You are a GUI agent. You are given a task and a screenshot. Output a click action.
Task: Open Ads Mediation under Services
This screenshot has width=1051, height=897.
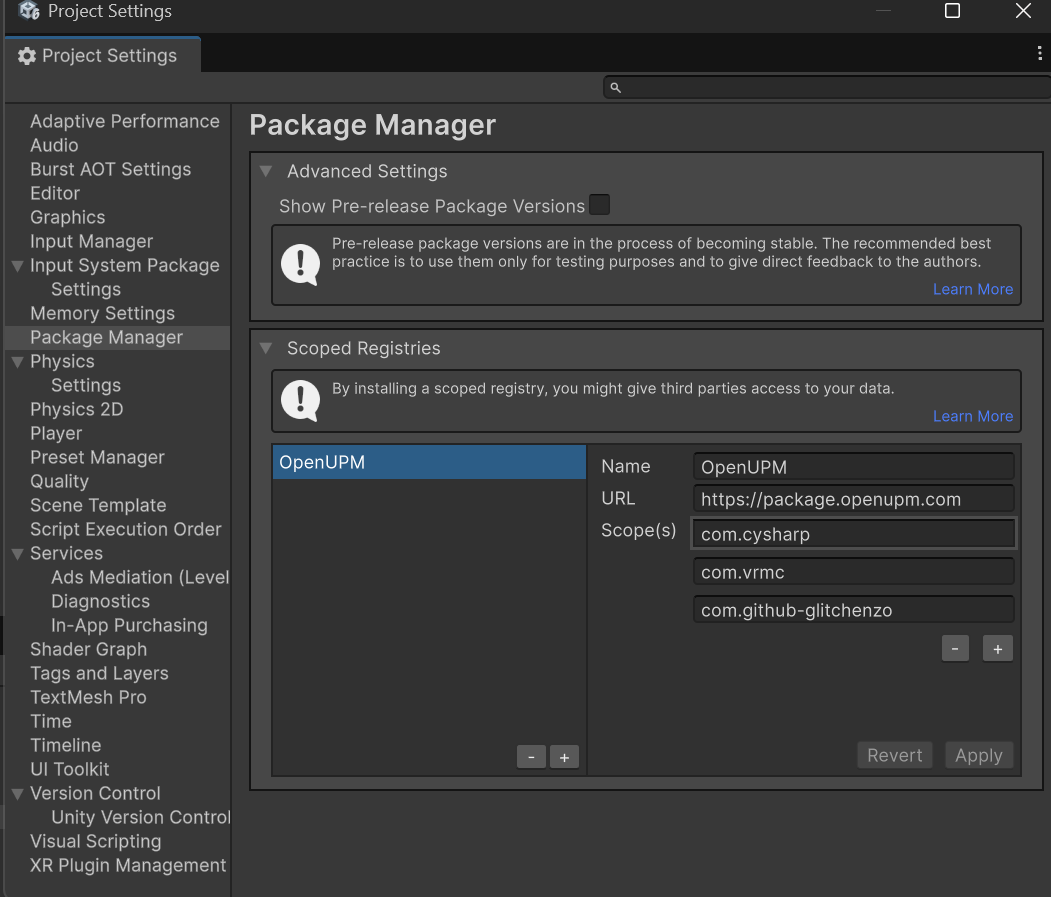(140, 578)
